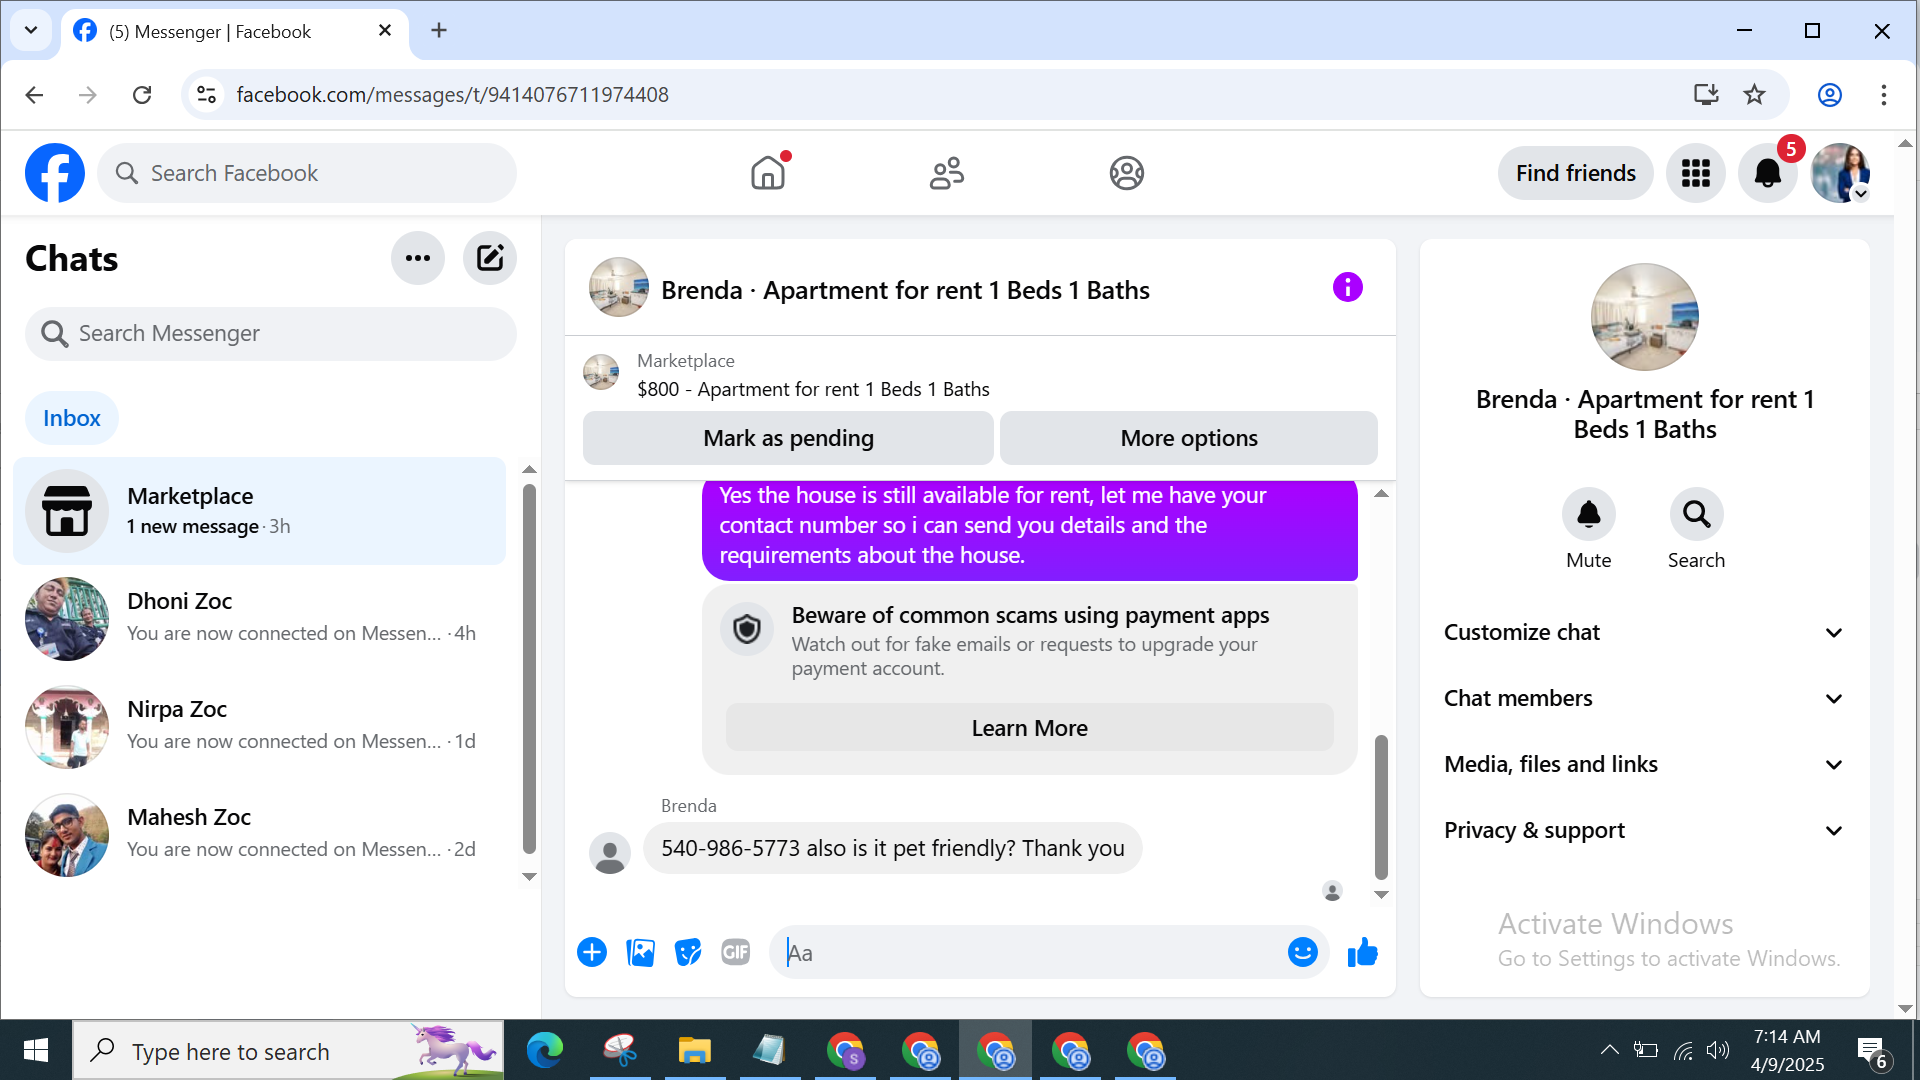Go to the Home feed icon
The image size is (1920, 1080).
point(768,173)
